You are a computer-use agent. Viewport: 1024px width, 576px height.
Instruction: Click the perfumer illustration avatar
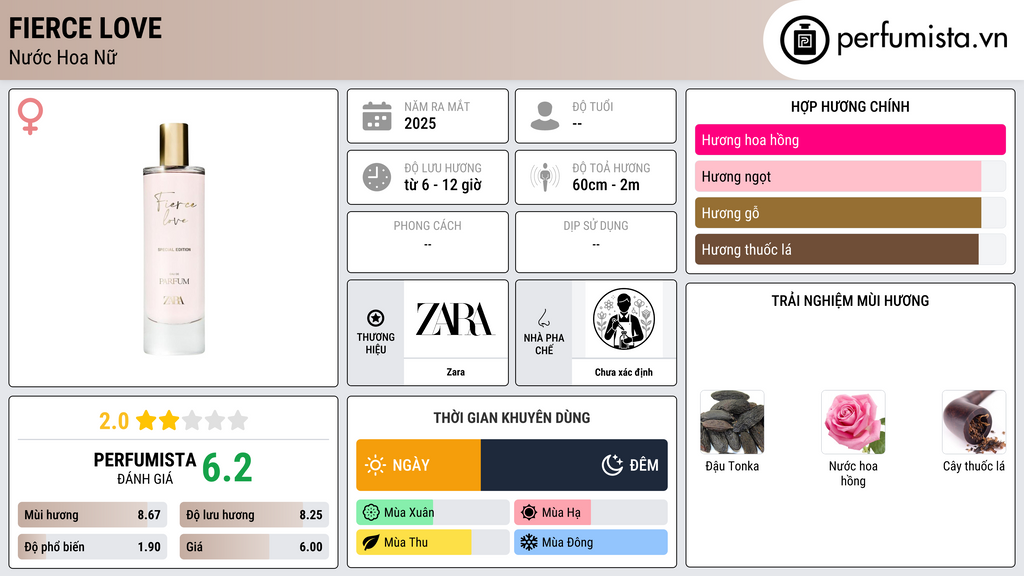624,319
